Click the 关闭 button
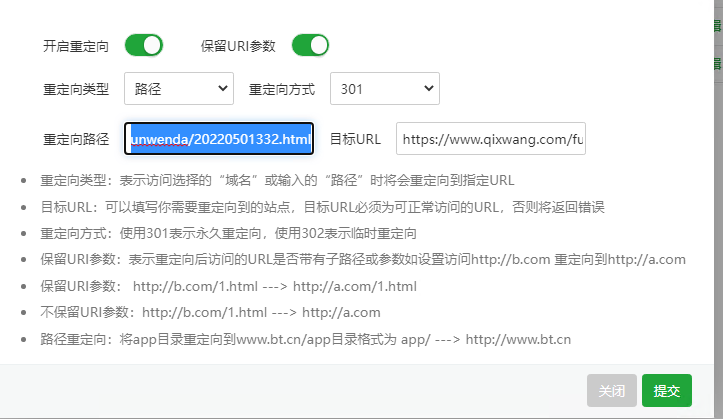Image resolution: width=723 pixels, height=419 pixels. (x=611, y=391)
